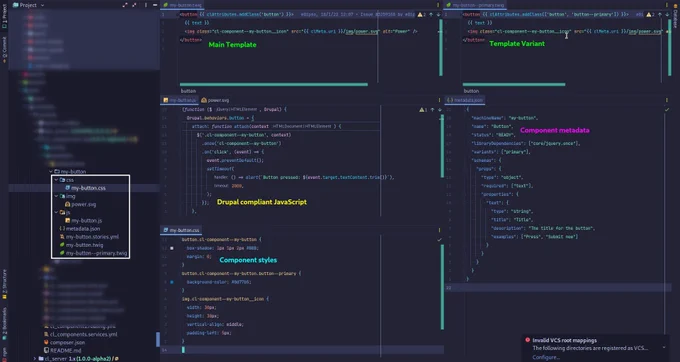This screenshot has width=680, height=362.
Task: Go to previous problem in my-button.twig editor
Action: tap(431, 15)
